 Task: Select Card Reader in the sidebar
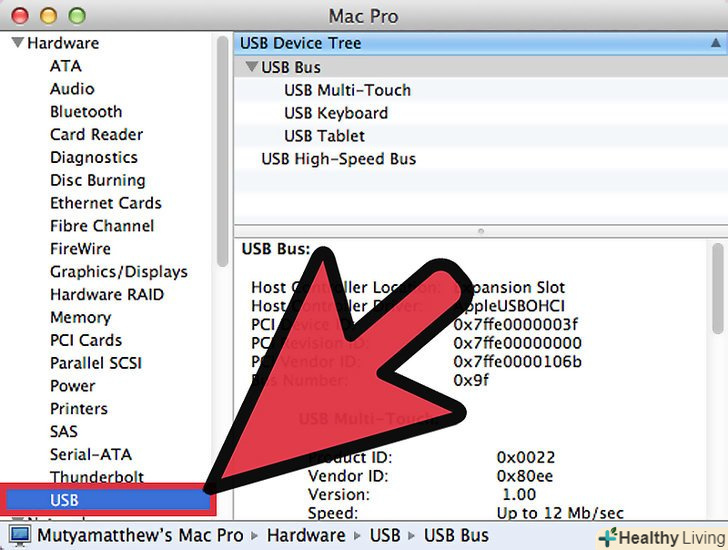click(96, 135)
